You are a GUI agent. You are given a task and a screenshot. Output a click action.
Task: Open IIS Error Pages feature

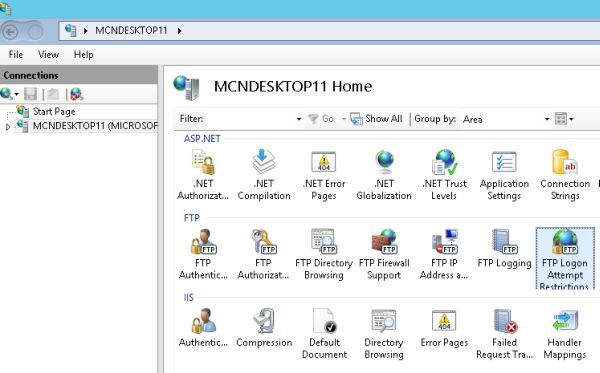(444, 328)
